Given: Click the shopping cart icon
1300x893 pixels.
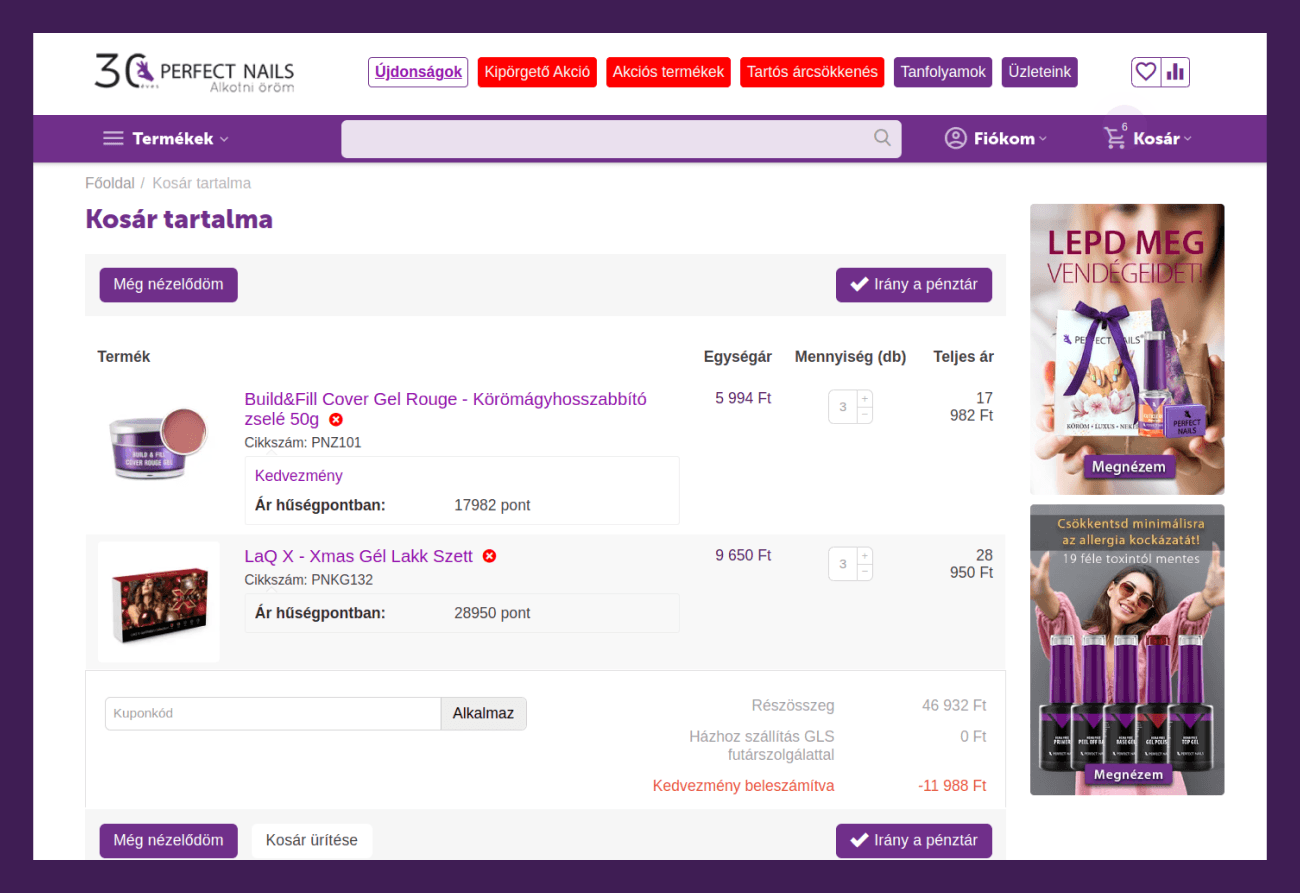Looking at the screenshot, I should point(1114,139).
